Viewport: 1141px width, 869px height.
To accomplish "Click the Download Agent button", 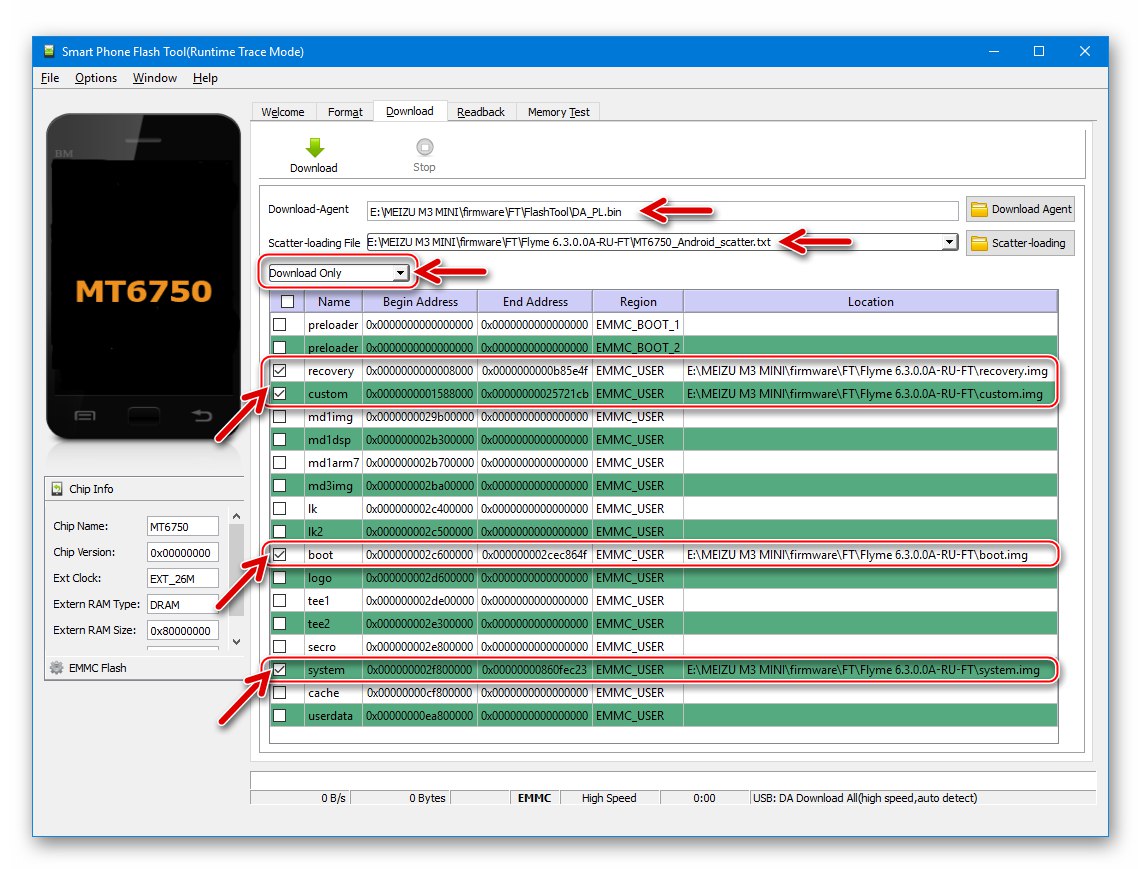I will pyautogui.click(x=1020, y=208).
